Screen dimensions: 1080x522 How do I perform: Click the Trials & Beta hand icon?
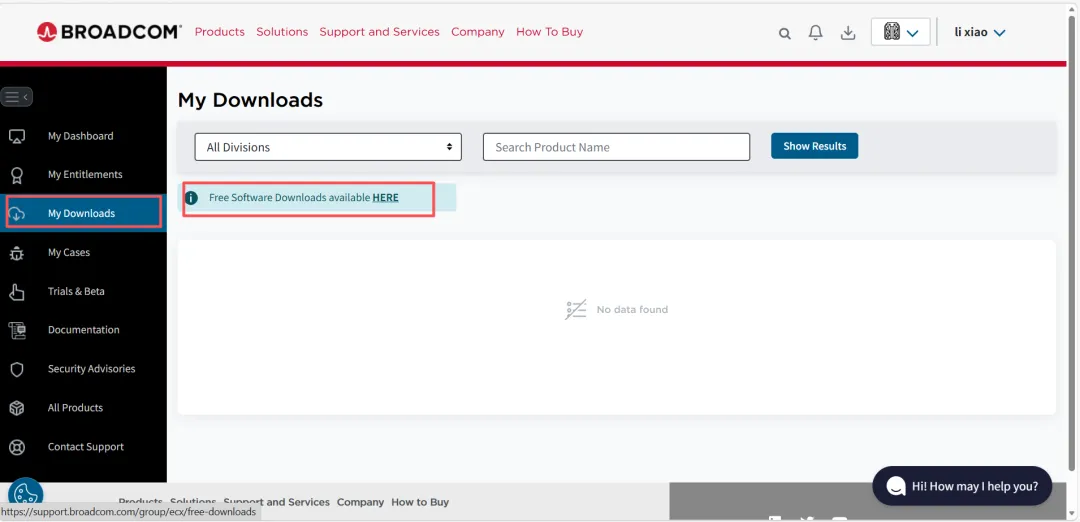[17, 292]
